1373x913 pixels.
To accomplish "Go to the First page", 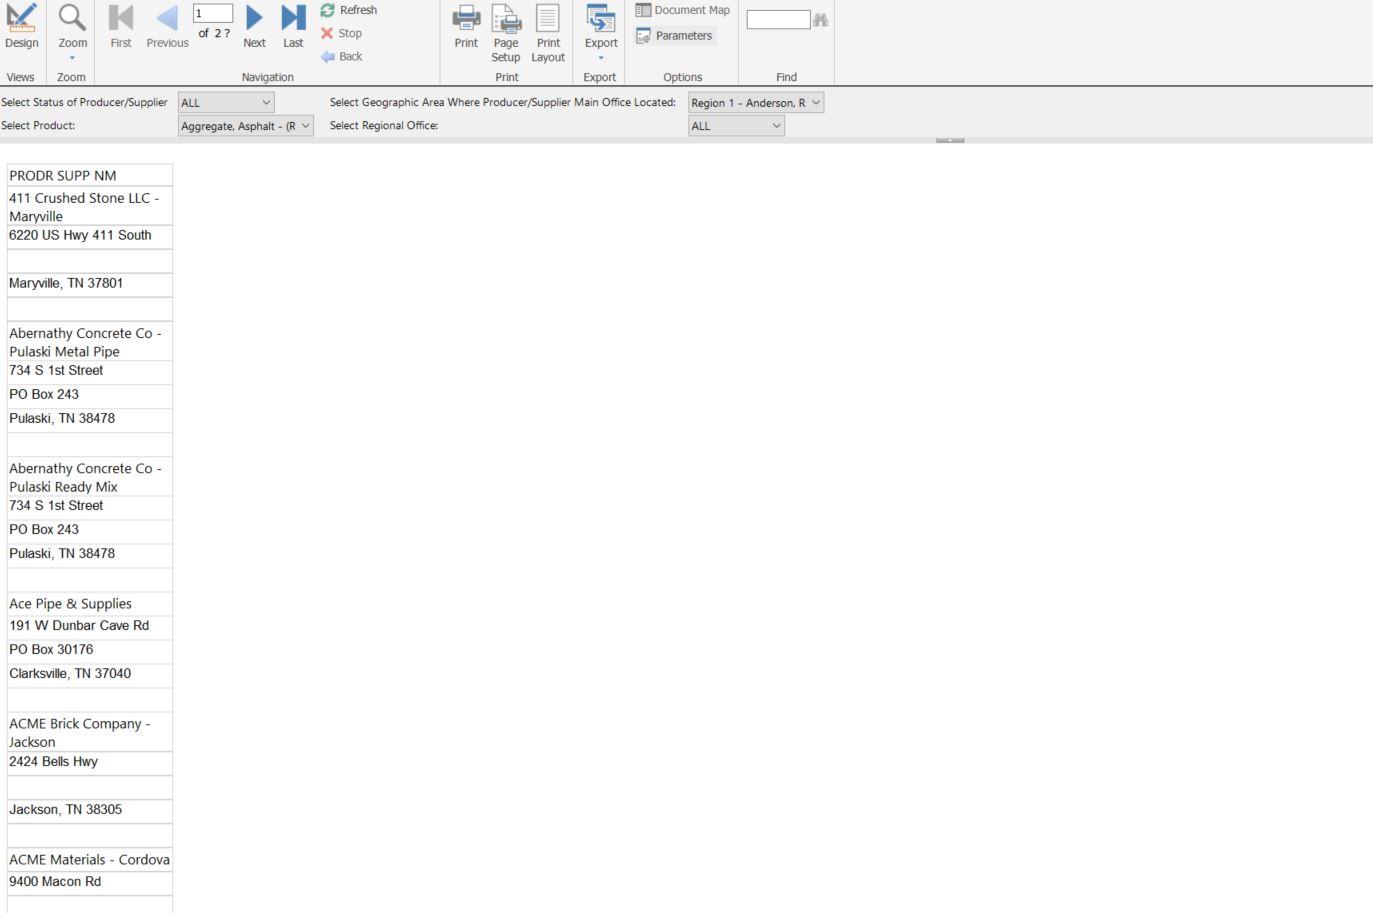I will coord(121,27).
